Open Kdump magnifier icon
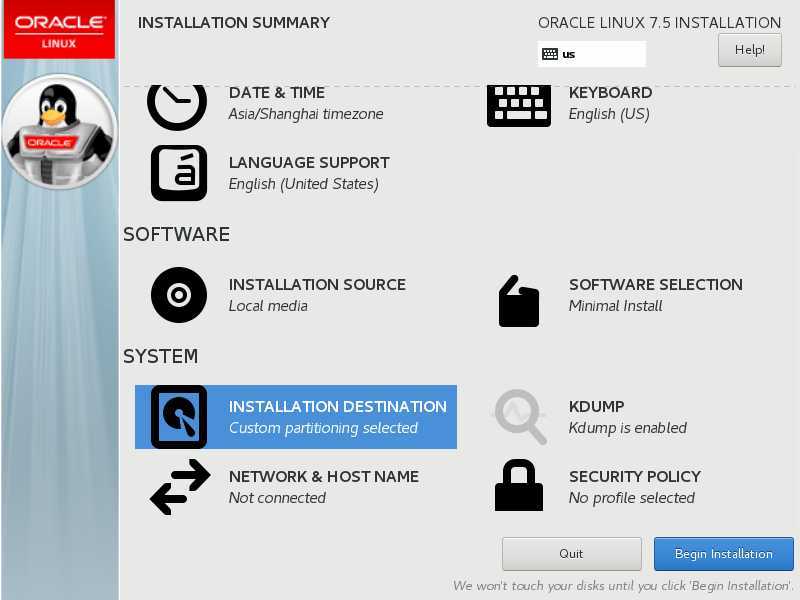 (520, 417)
